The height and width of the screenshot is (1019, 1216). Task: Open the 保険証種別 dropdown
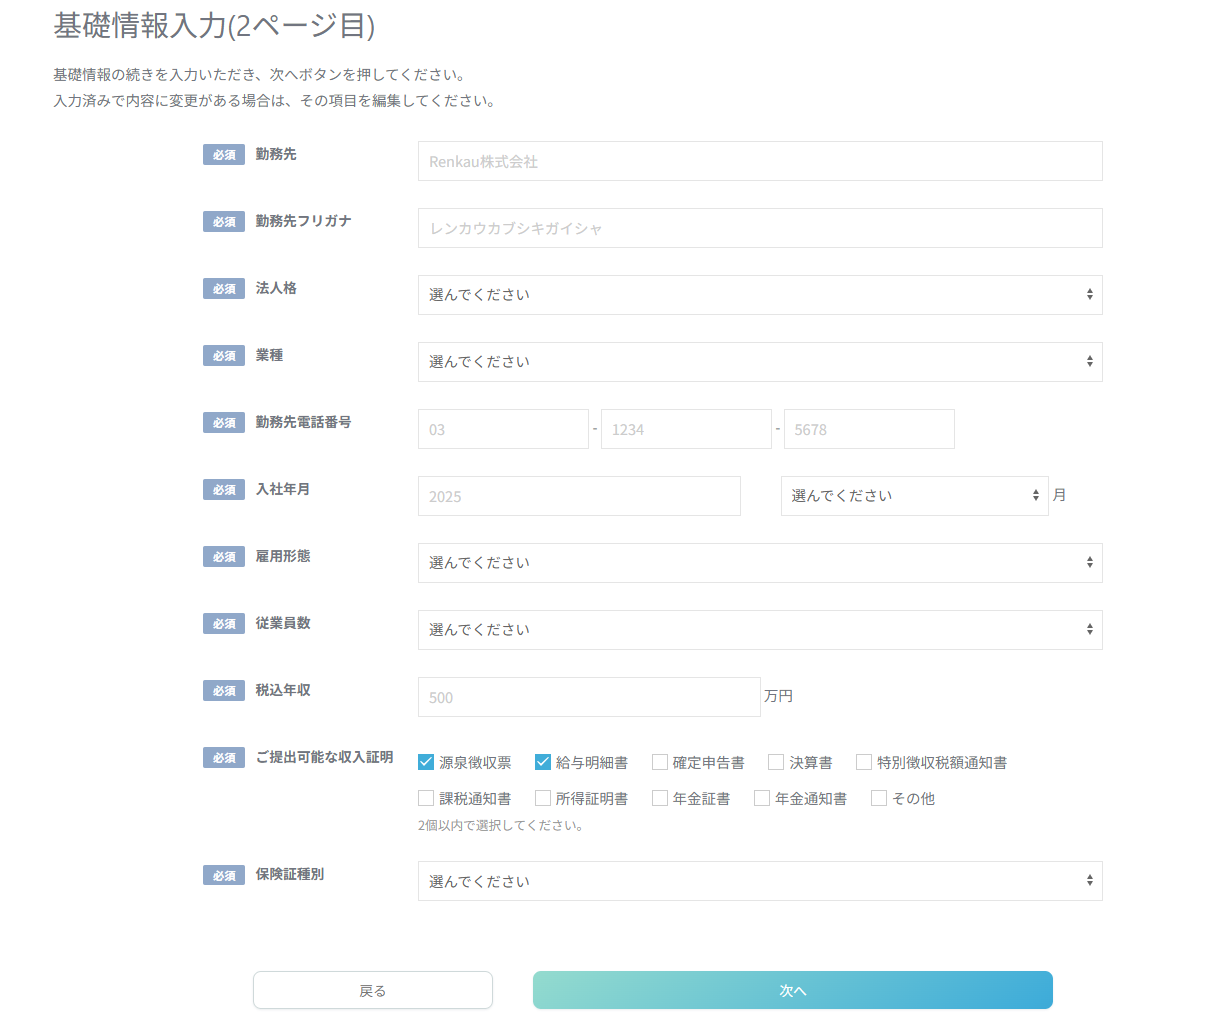click(760, 881)
